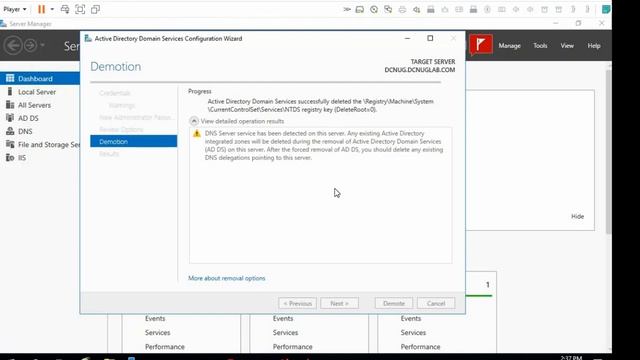Screen dimensions: 640x360
Task: Click the Server Manager forward arrow
Action: pos(30,45)
